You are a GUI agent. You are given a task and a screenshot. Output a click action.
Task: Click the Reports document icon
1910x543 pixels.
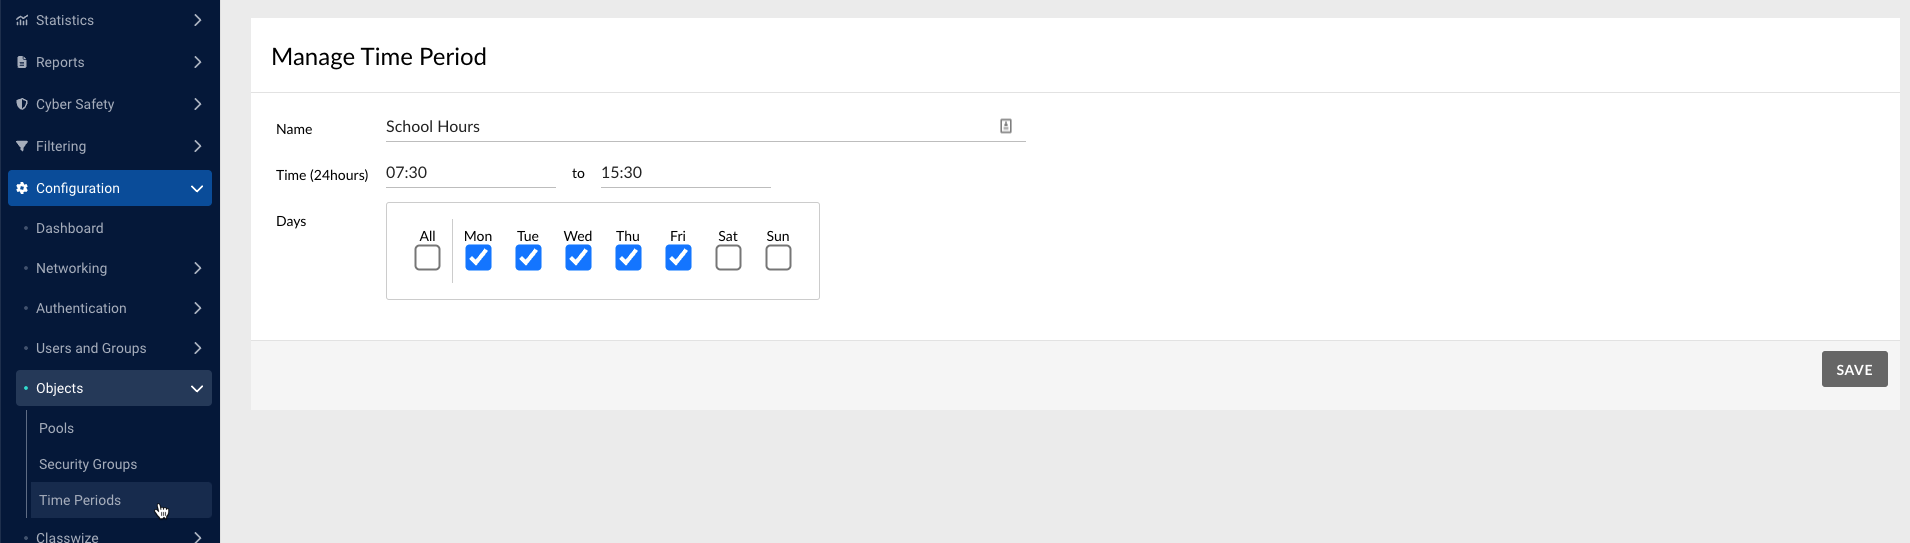[x=22, y=62]
